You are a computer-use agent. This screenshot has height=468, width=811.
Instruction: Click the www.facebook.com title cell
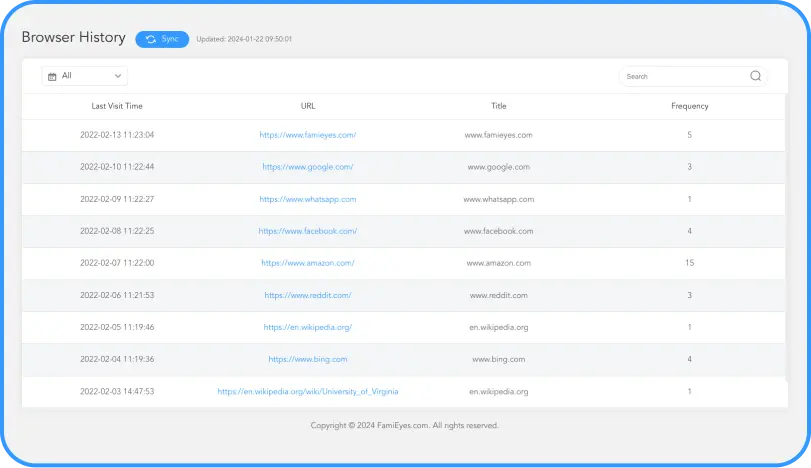pos(499,231)
